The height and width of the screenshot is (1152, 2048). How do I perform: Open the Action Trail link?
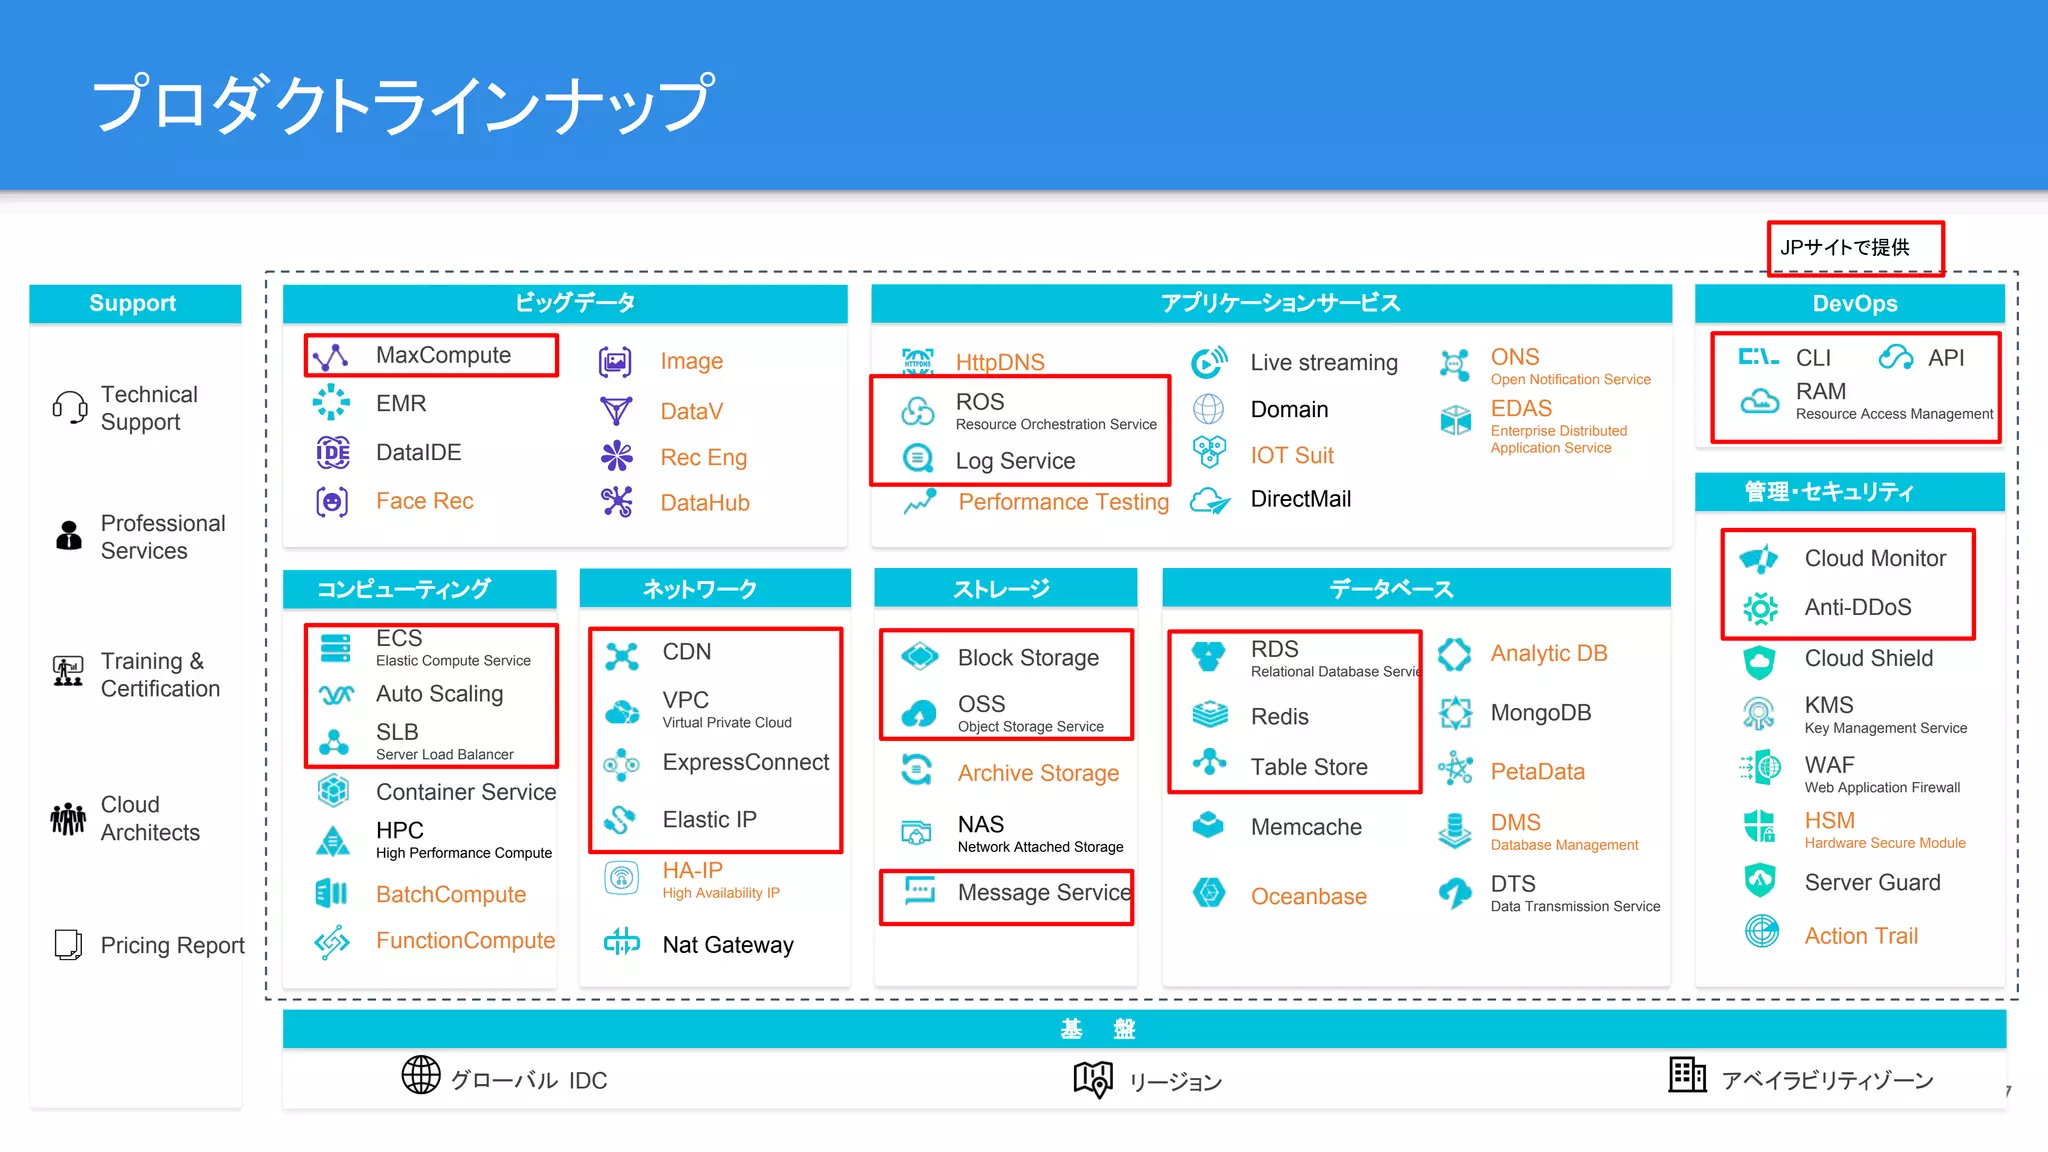pyautogui.click(x=1861, y=936)
